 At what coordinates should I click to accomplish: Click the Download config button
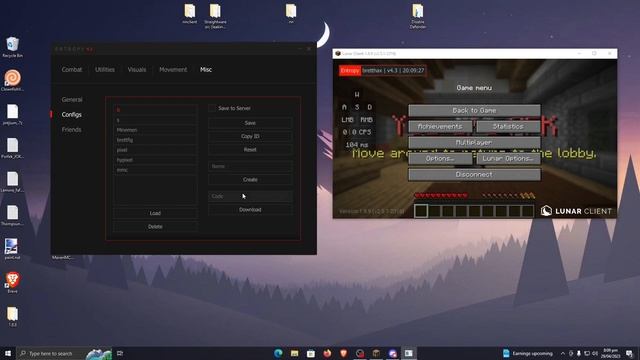[x=250, y=210]
